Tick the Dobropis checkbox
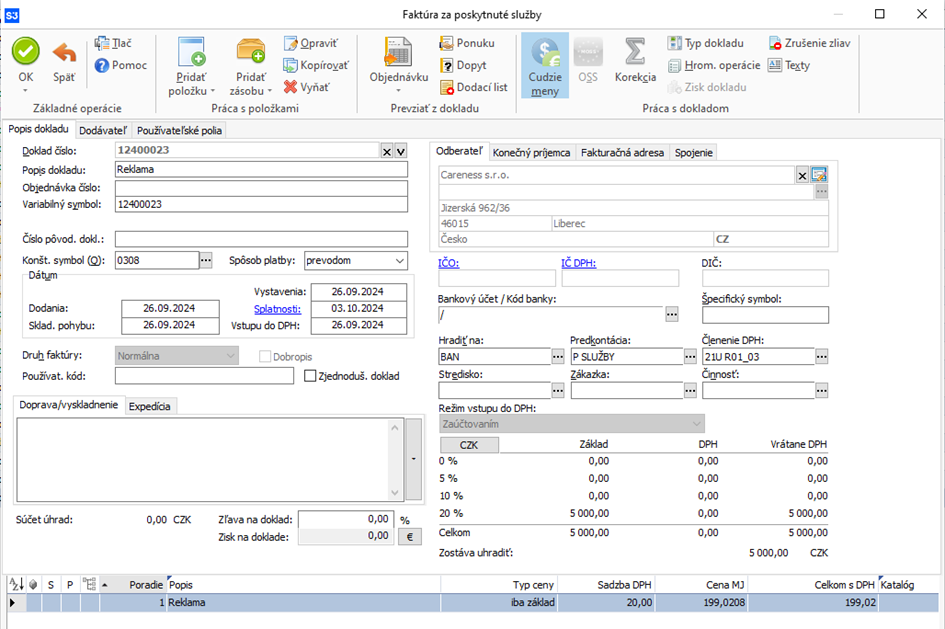Screen dimensions: 945x629 pos(265,355)
